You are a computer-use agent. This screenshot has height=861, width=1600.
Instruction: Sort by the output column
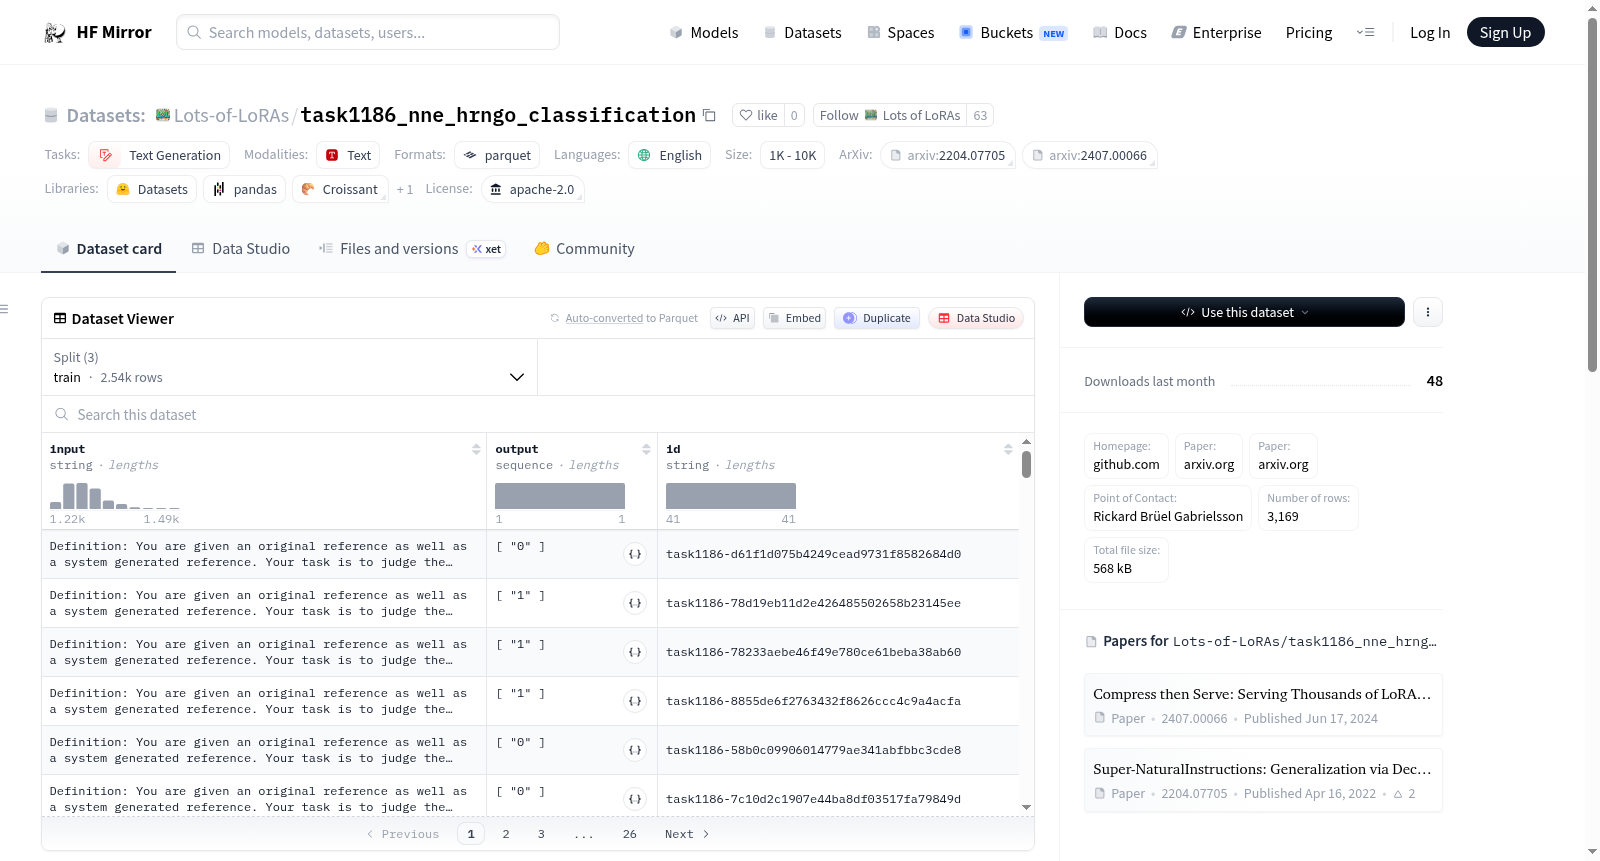646,449
